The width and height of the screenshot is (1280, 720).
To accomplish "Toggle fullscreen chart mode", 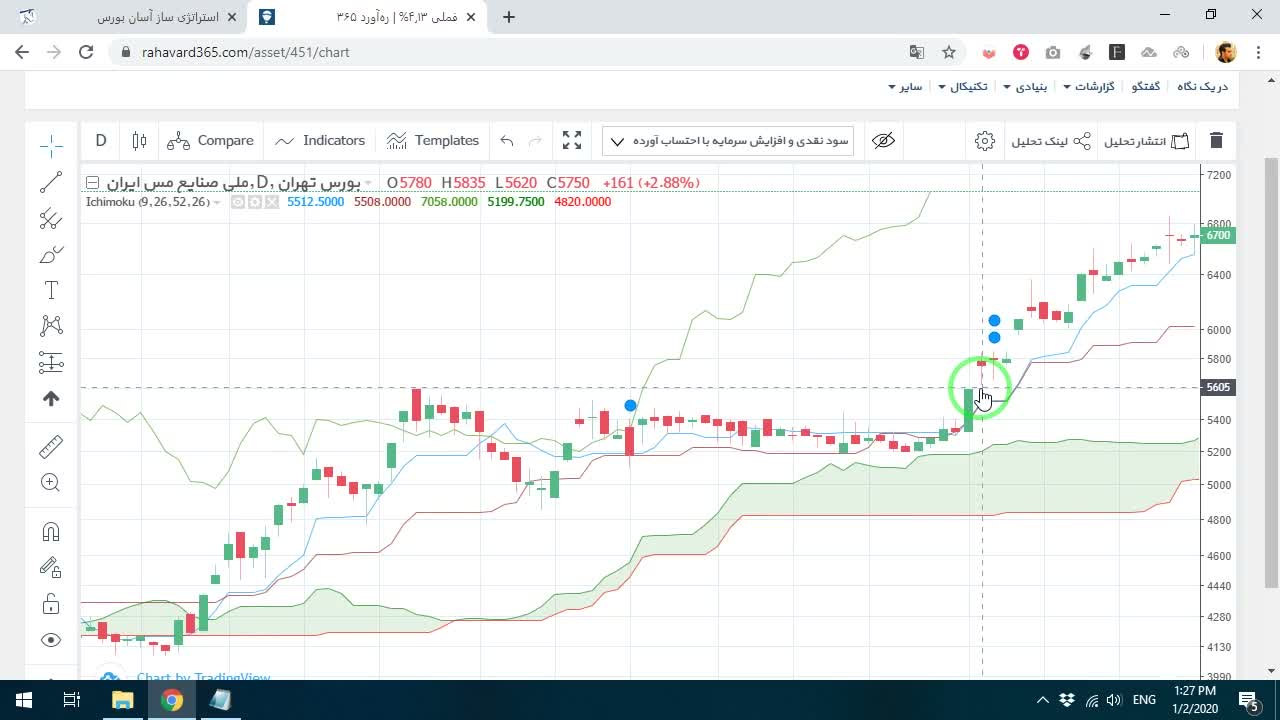I will tap(572, 141).
